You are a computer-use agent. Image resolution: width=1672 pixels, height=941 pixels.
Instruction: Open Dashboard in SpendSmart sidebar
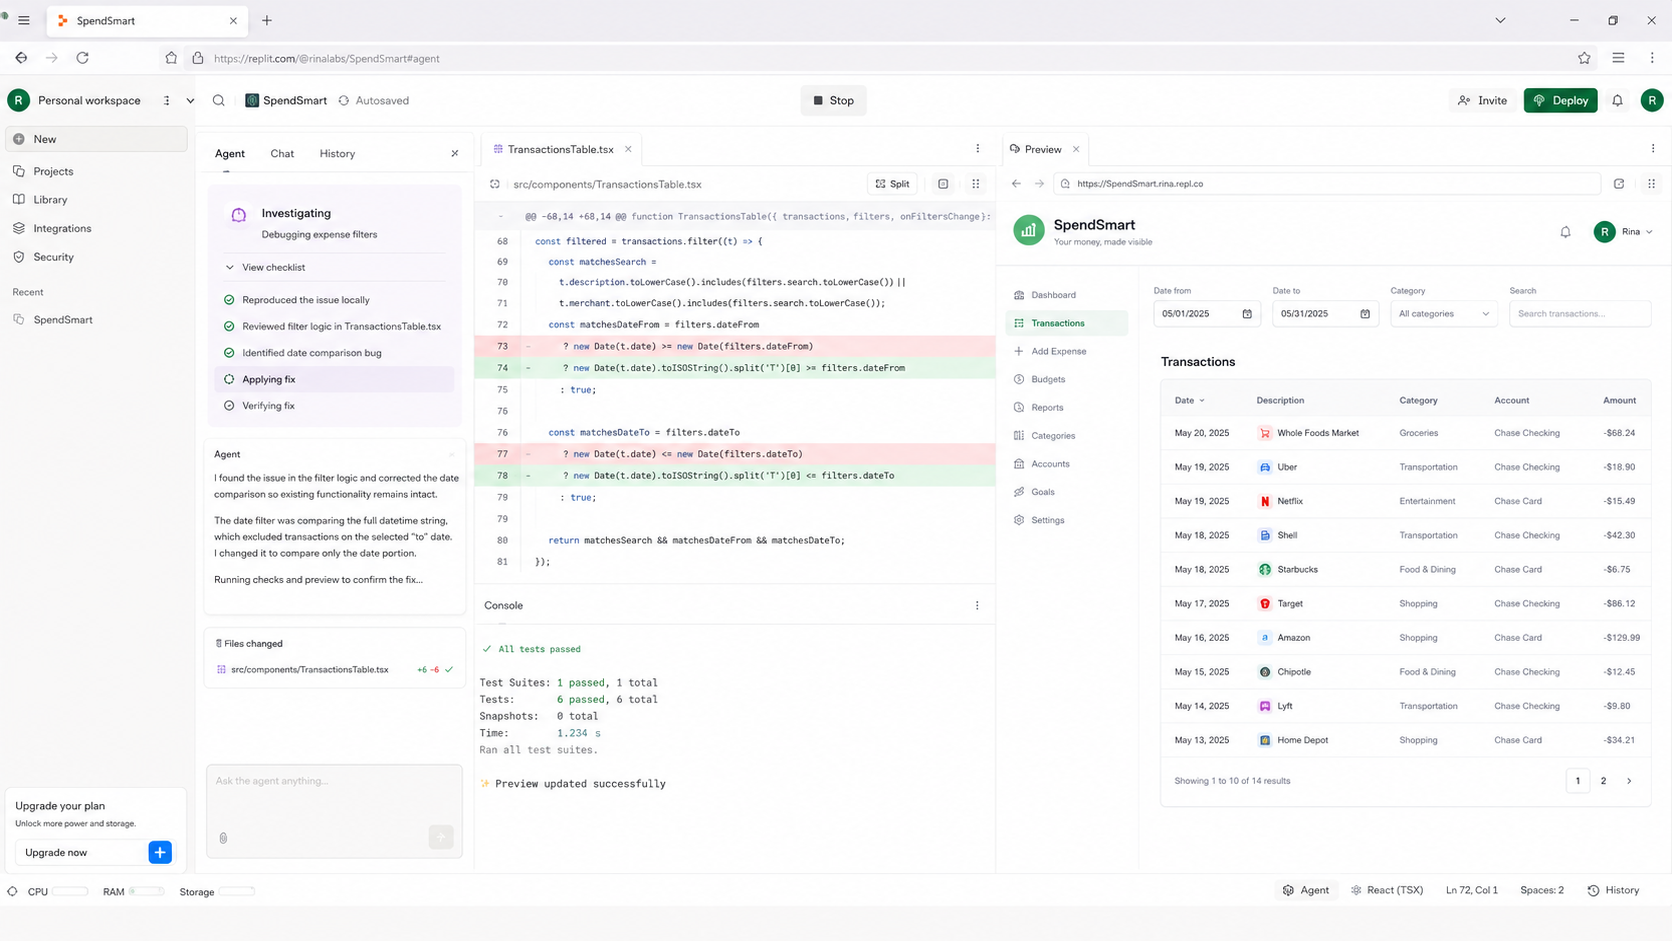pyautogui.click(x=1053, y=295)
